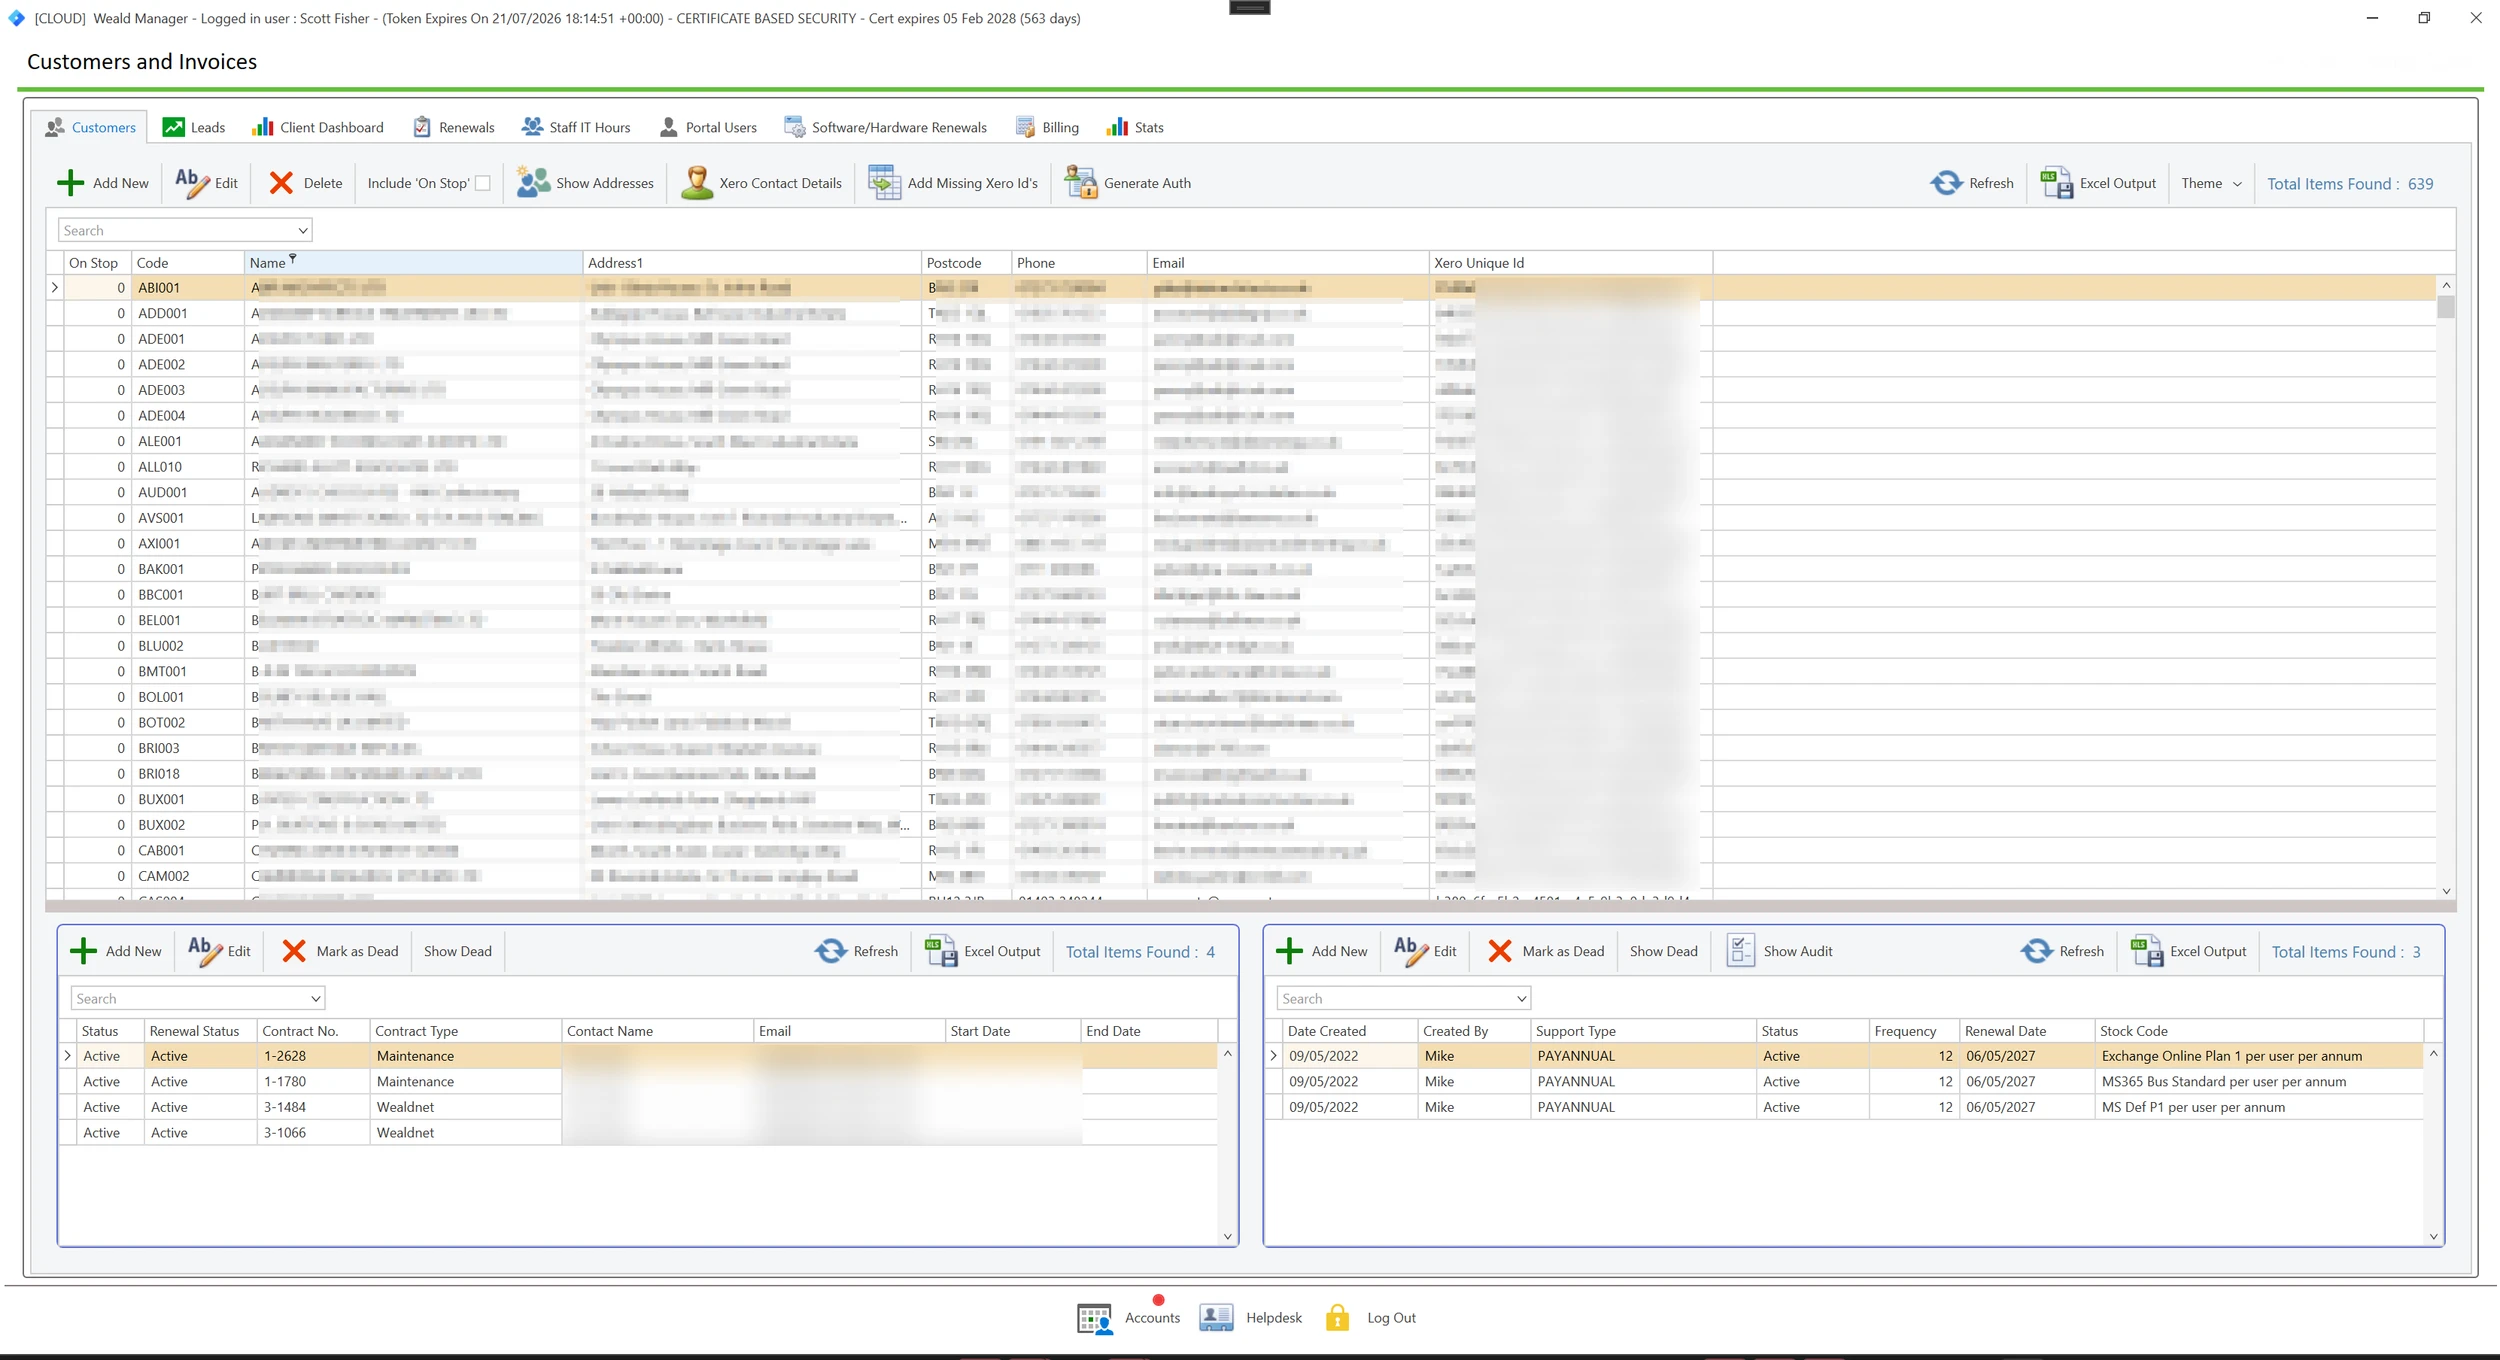The width and height of the screenshot is (2500, 1360).
Task: Open the contracts panel Search dropdown arrow
Action: [315, 999]
